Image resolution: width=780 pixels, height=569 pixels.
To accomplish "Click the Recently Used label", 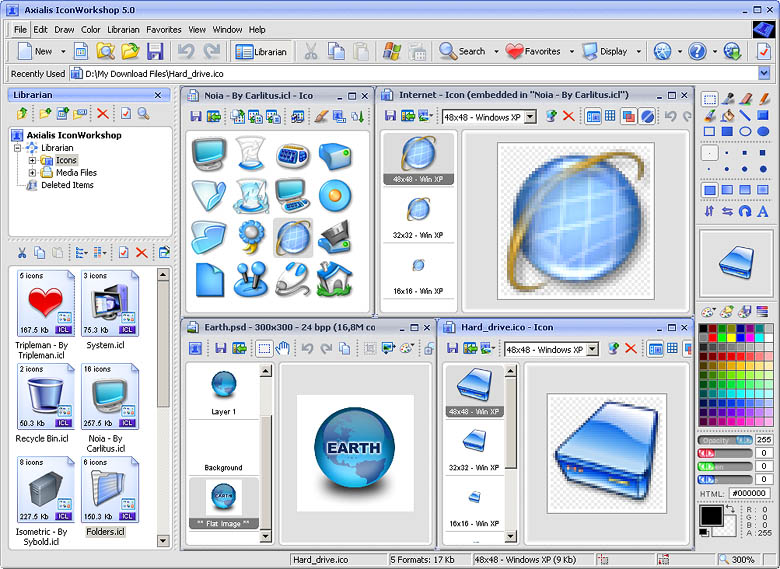I will 38,74.
